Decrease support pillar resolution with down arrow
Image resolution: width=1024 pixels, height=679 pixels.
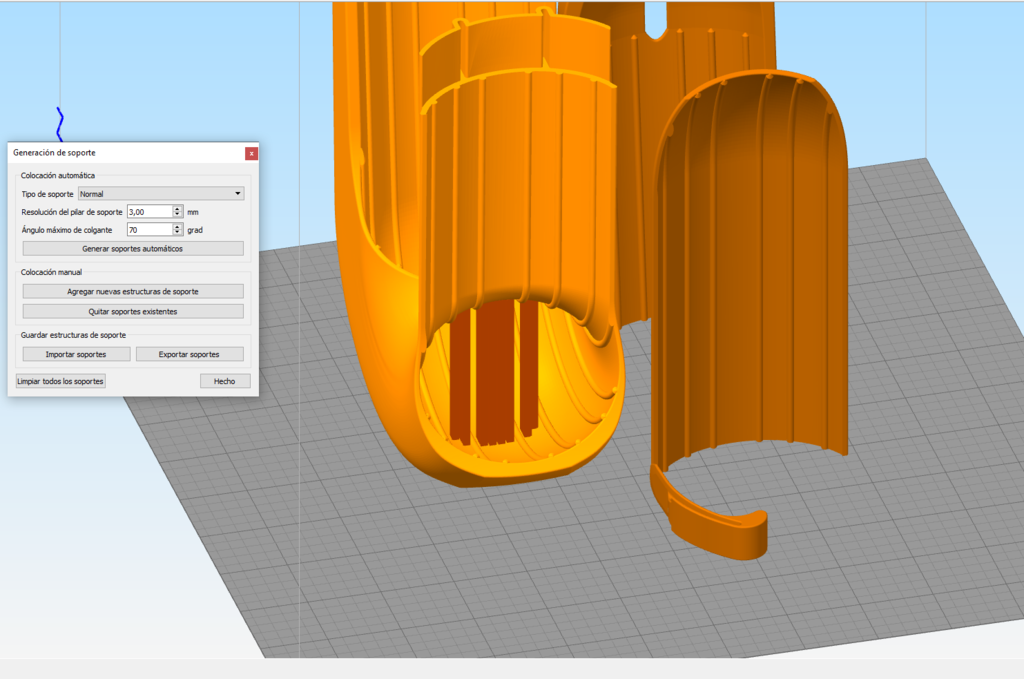[x=178, y=215]
